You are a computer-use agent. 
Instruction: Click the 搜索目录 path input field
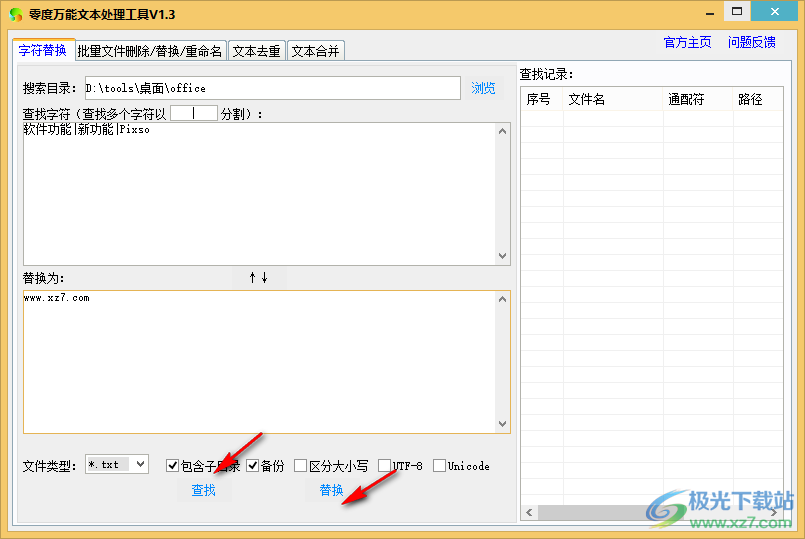272,88
